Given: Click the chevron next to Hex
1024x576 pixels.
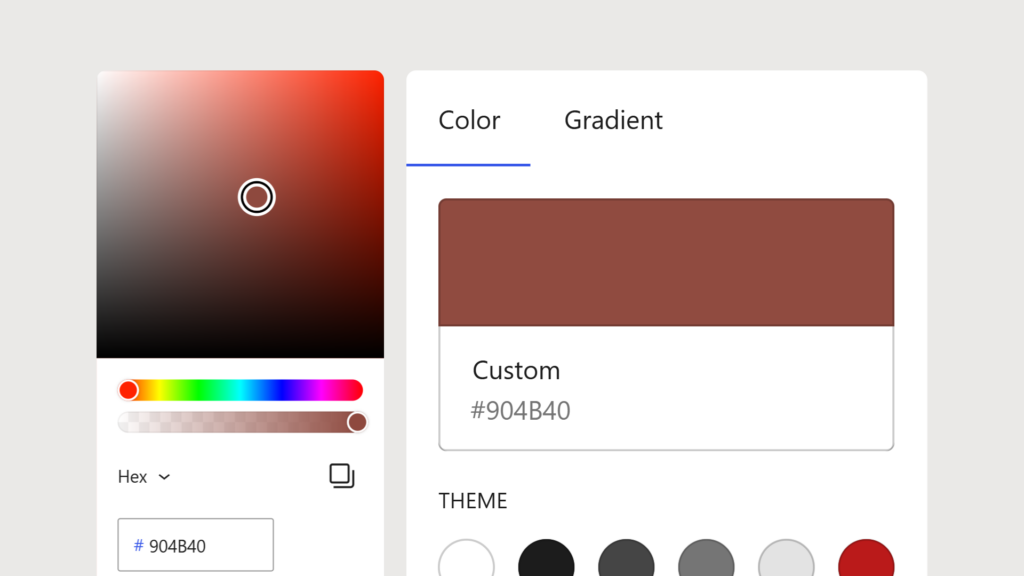Looking at the screenshot, I should [165, 477].
